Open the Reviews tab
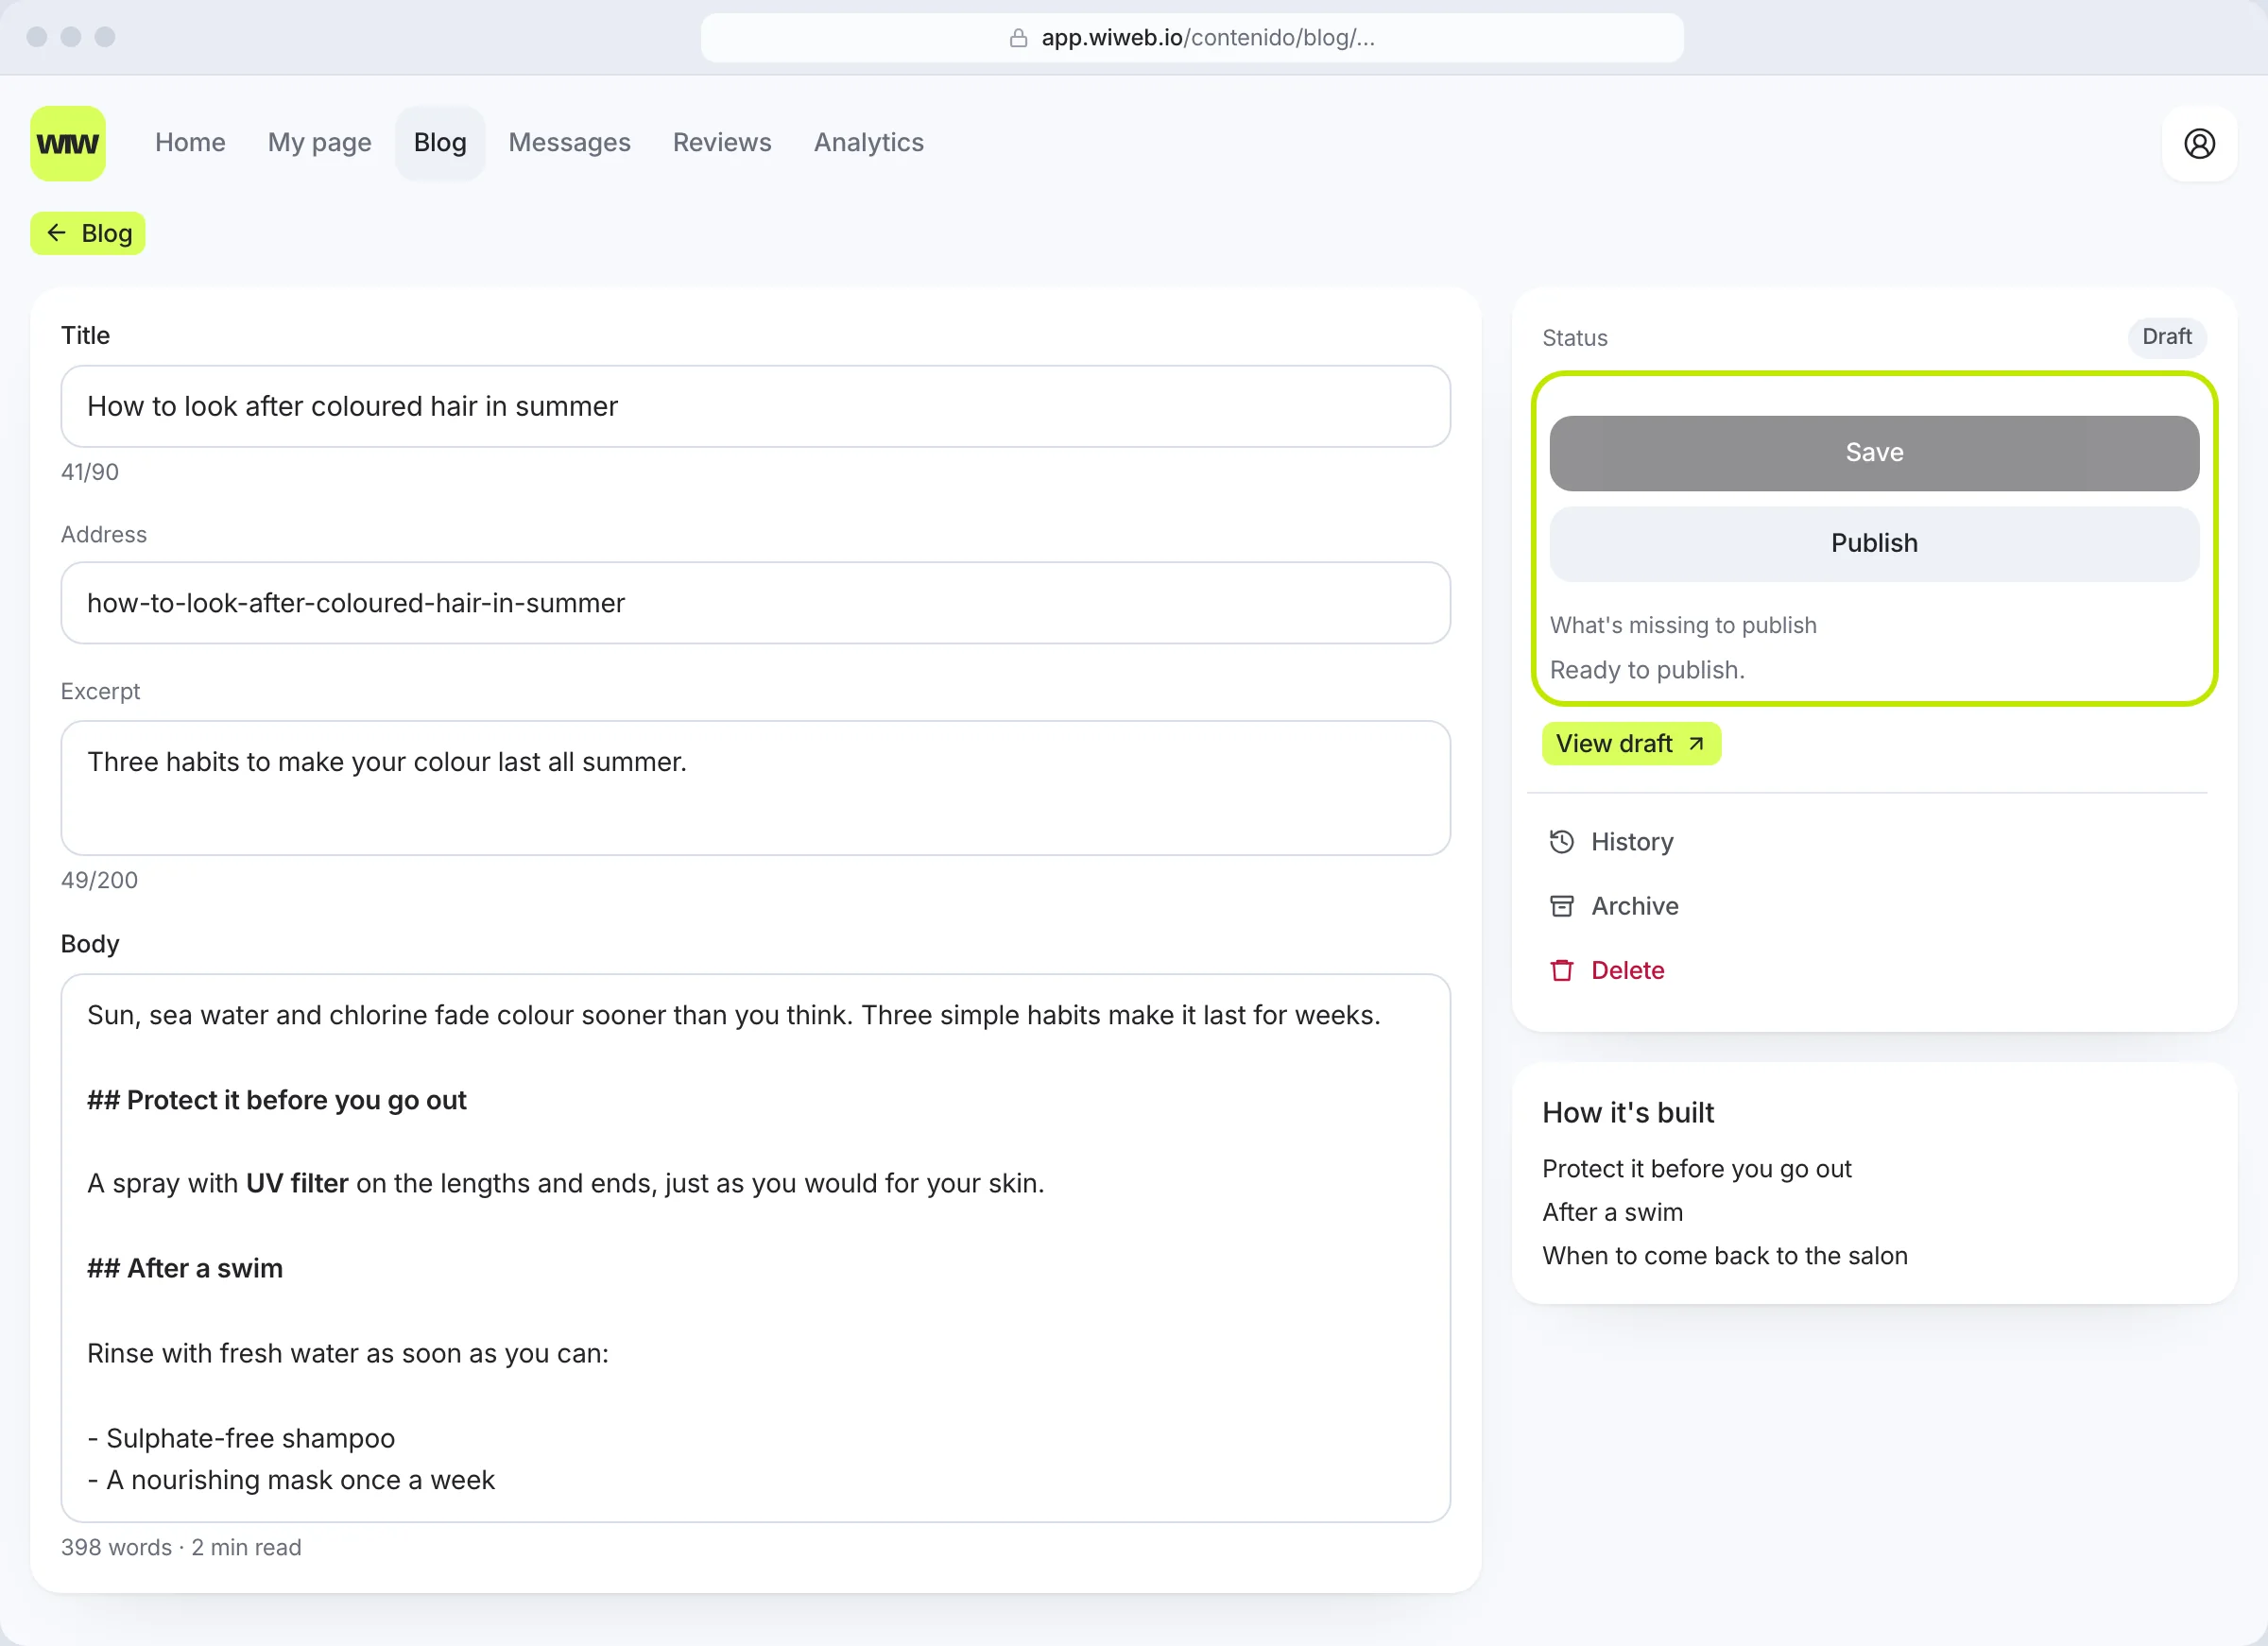2268x1646 pixels. 722,143
